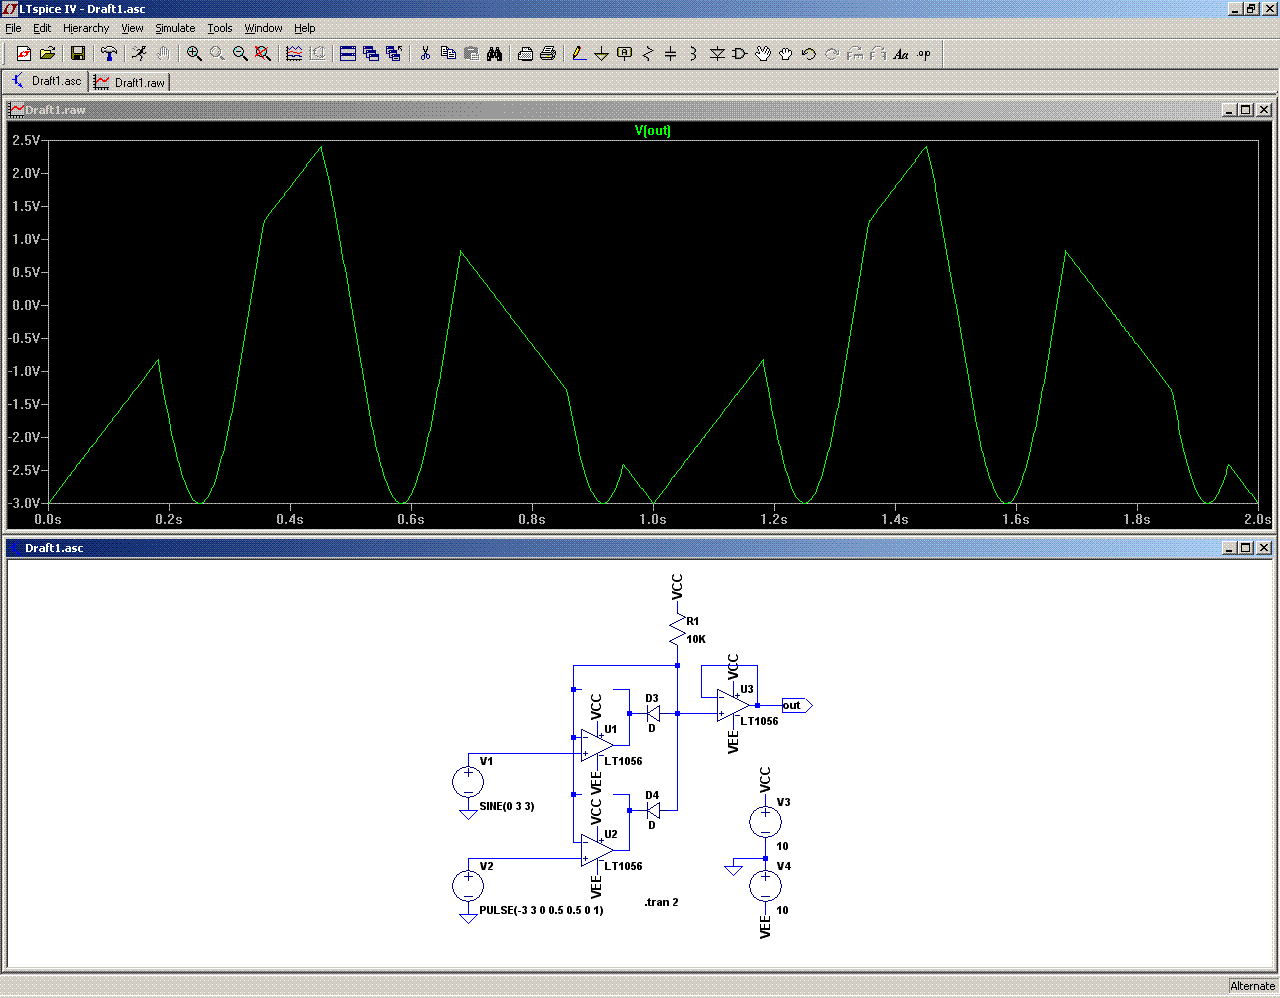Select the Draw Wire pencil tool

(578, 54)
